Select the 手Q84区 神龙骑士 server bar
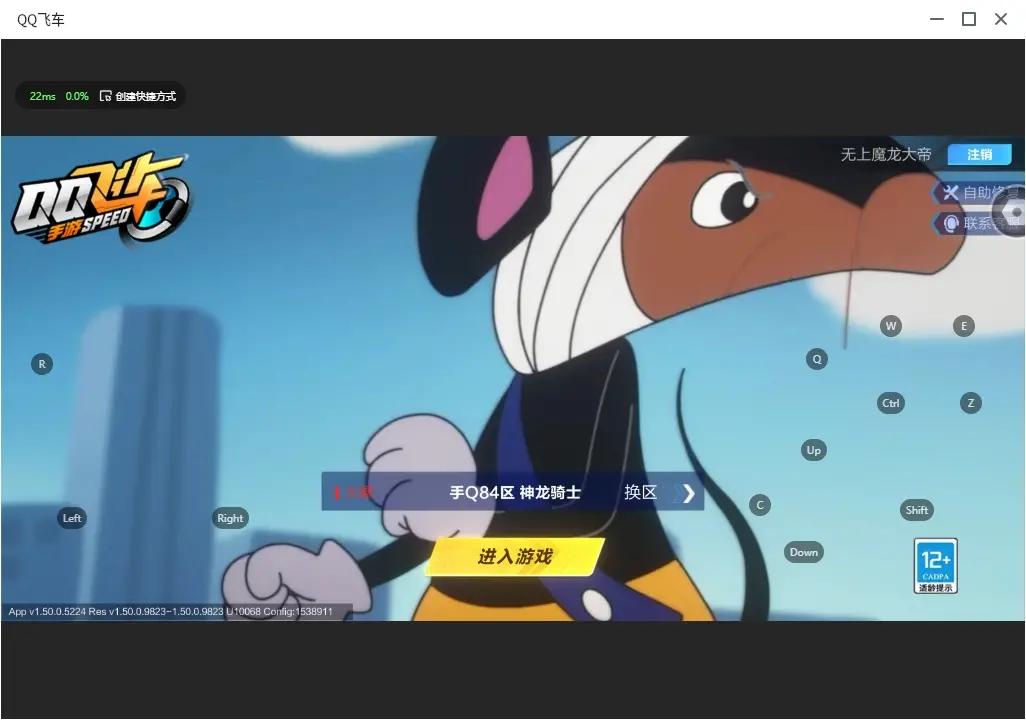The image size is (1026, 720). pos(512,492)
